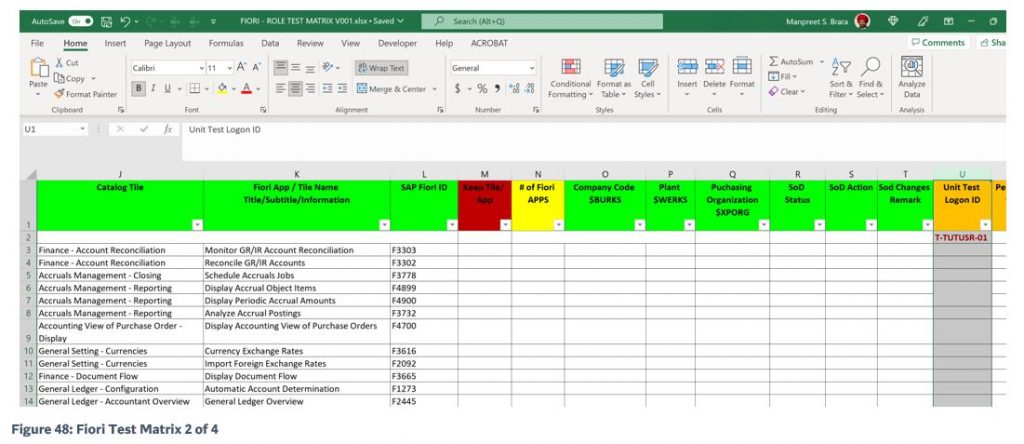
Task: Bottom align cell content
Action: pos(311,67)
